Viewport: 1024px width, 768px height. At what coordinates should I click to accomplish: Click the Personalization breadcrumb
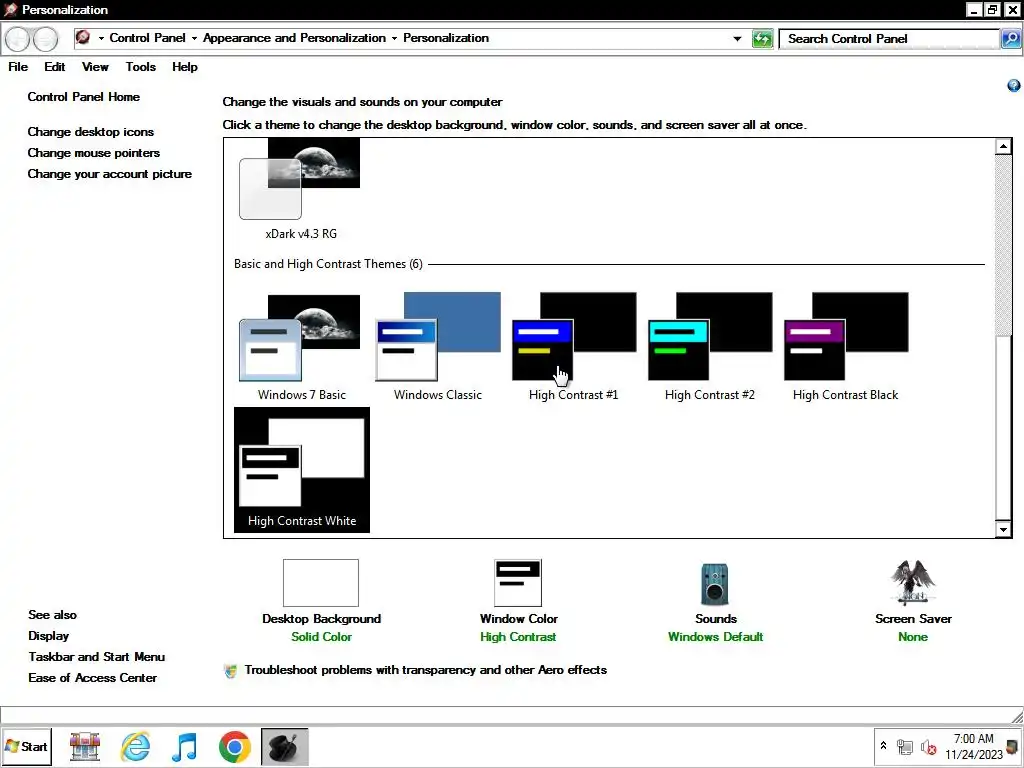(446, 38)
